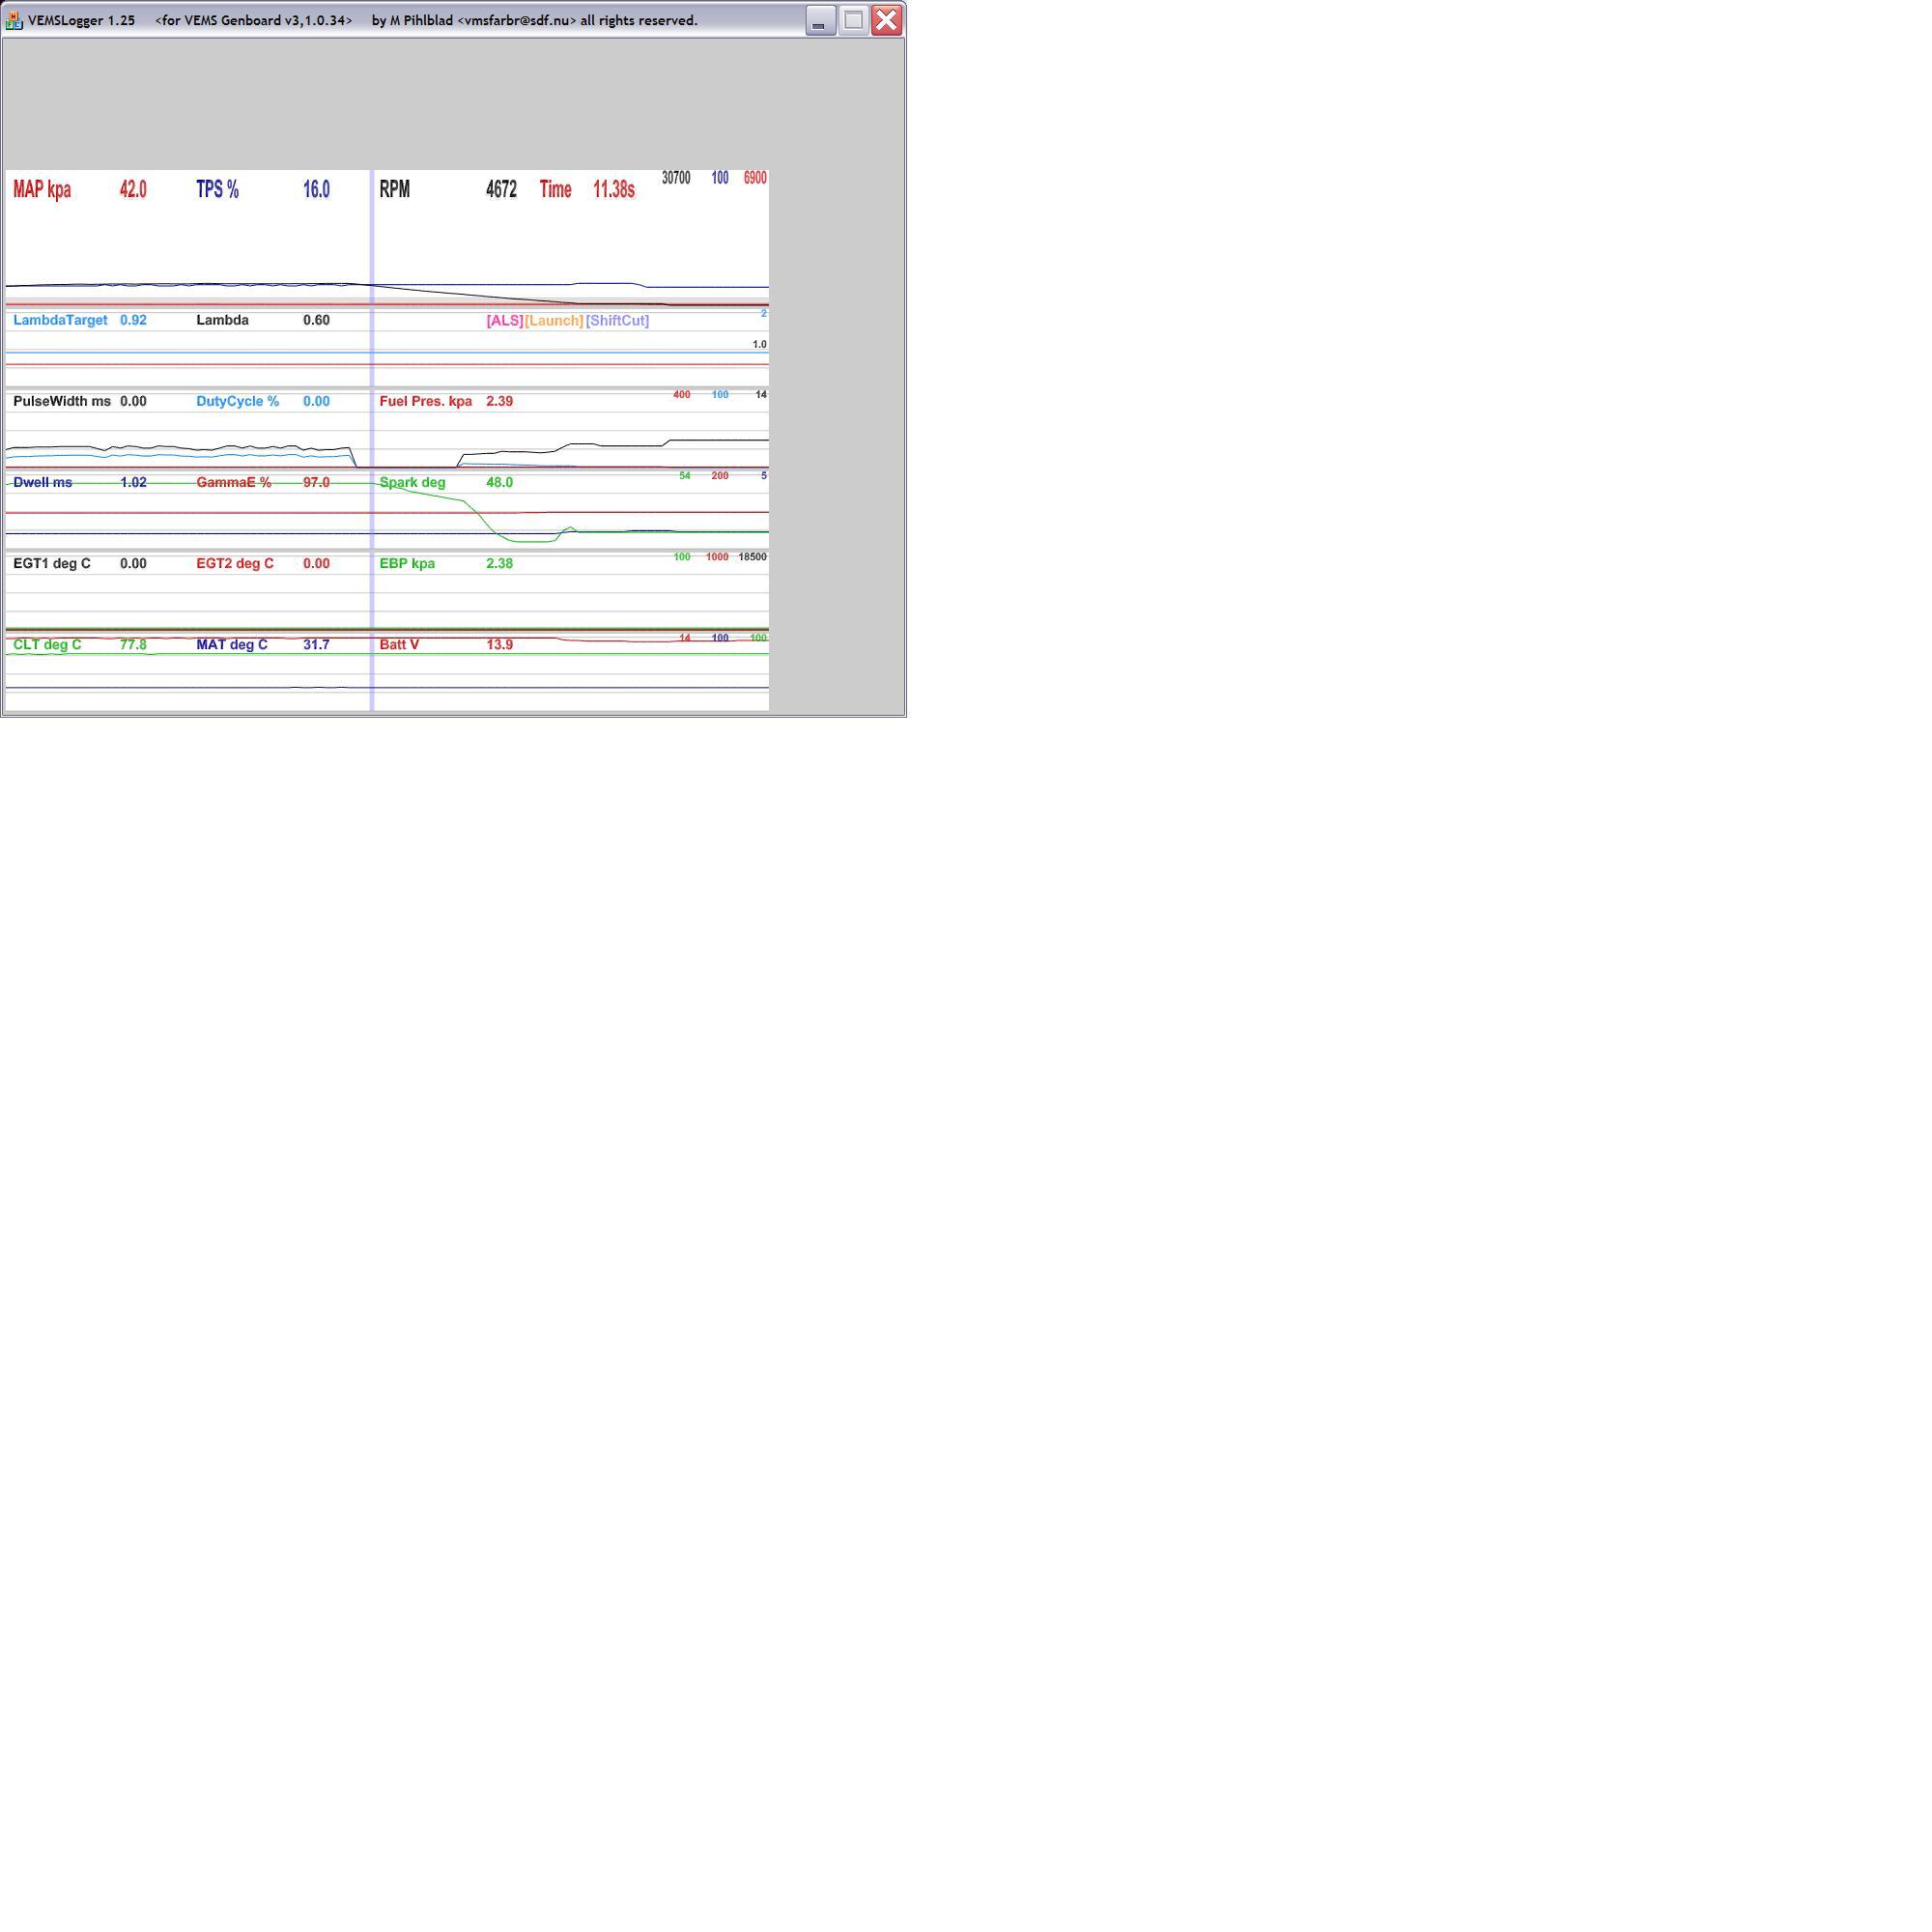This screenshot has height=1932, width=1932.
Task: Click the 6900 scale value
Action: click(755, 178)
